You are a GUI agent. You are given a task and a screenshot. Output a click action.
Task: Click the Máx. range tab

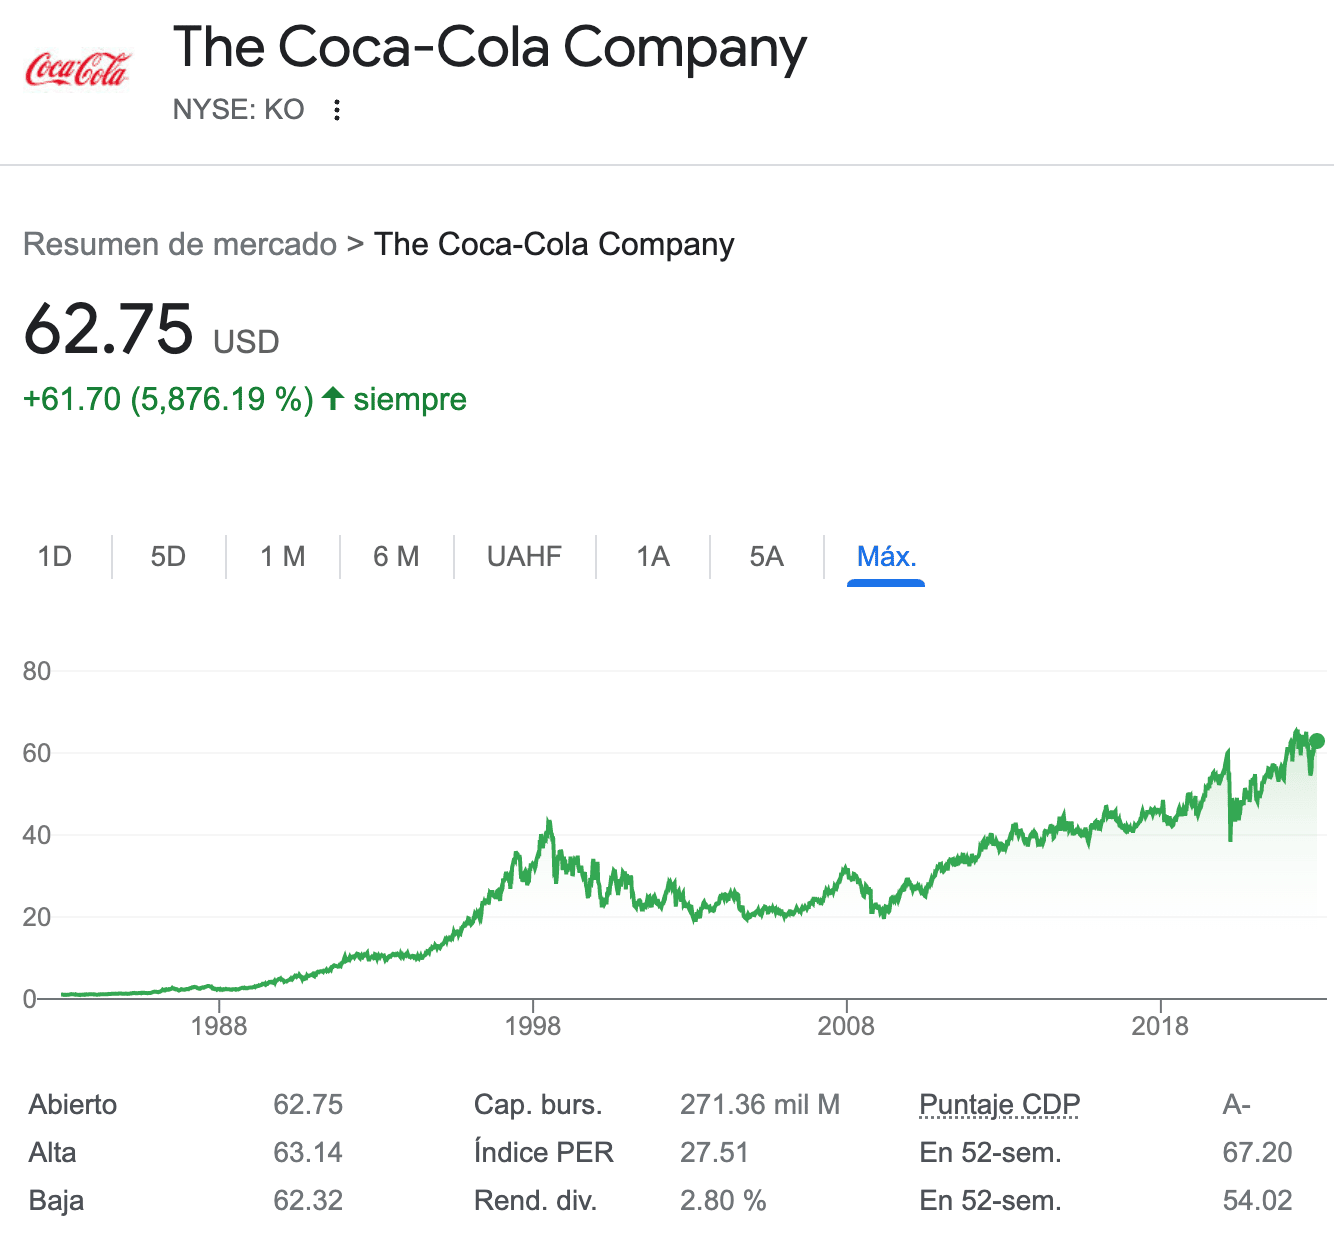coord(886,557)
